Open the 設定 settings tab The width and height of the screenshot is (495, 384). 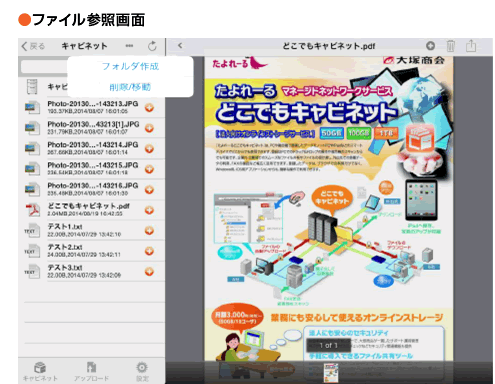click(142, 372)
